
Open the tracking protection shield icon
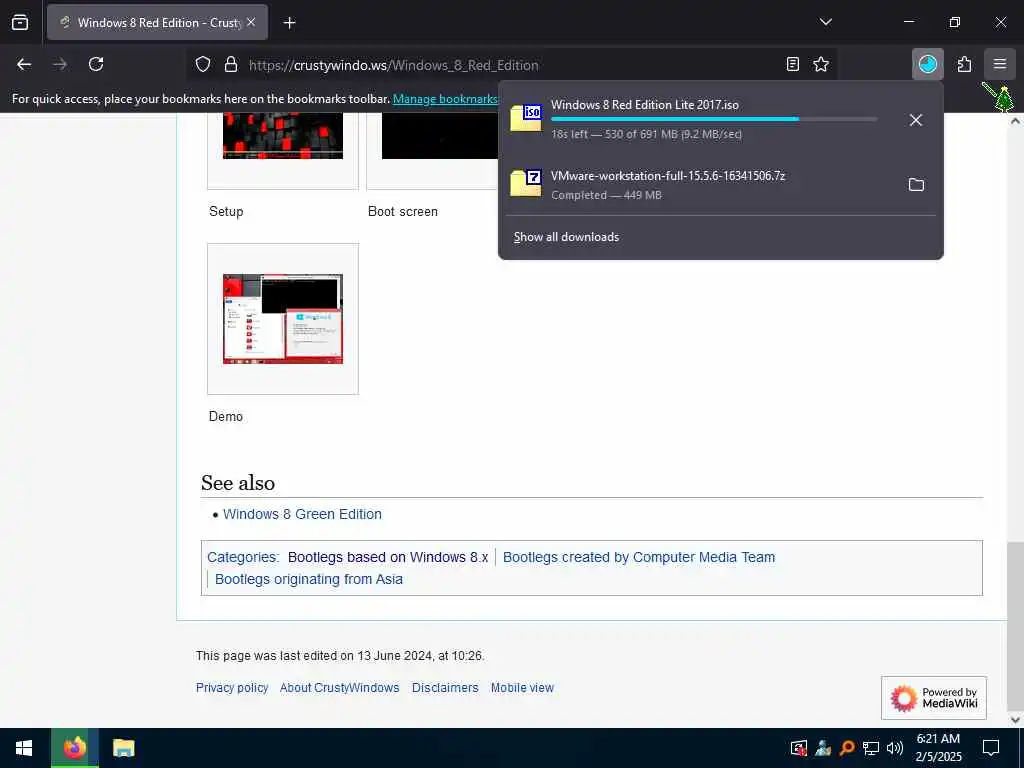point(203,65)
